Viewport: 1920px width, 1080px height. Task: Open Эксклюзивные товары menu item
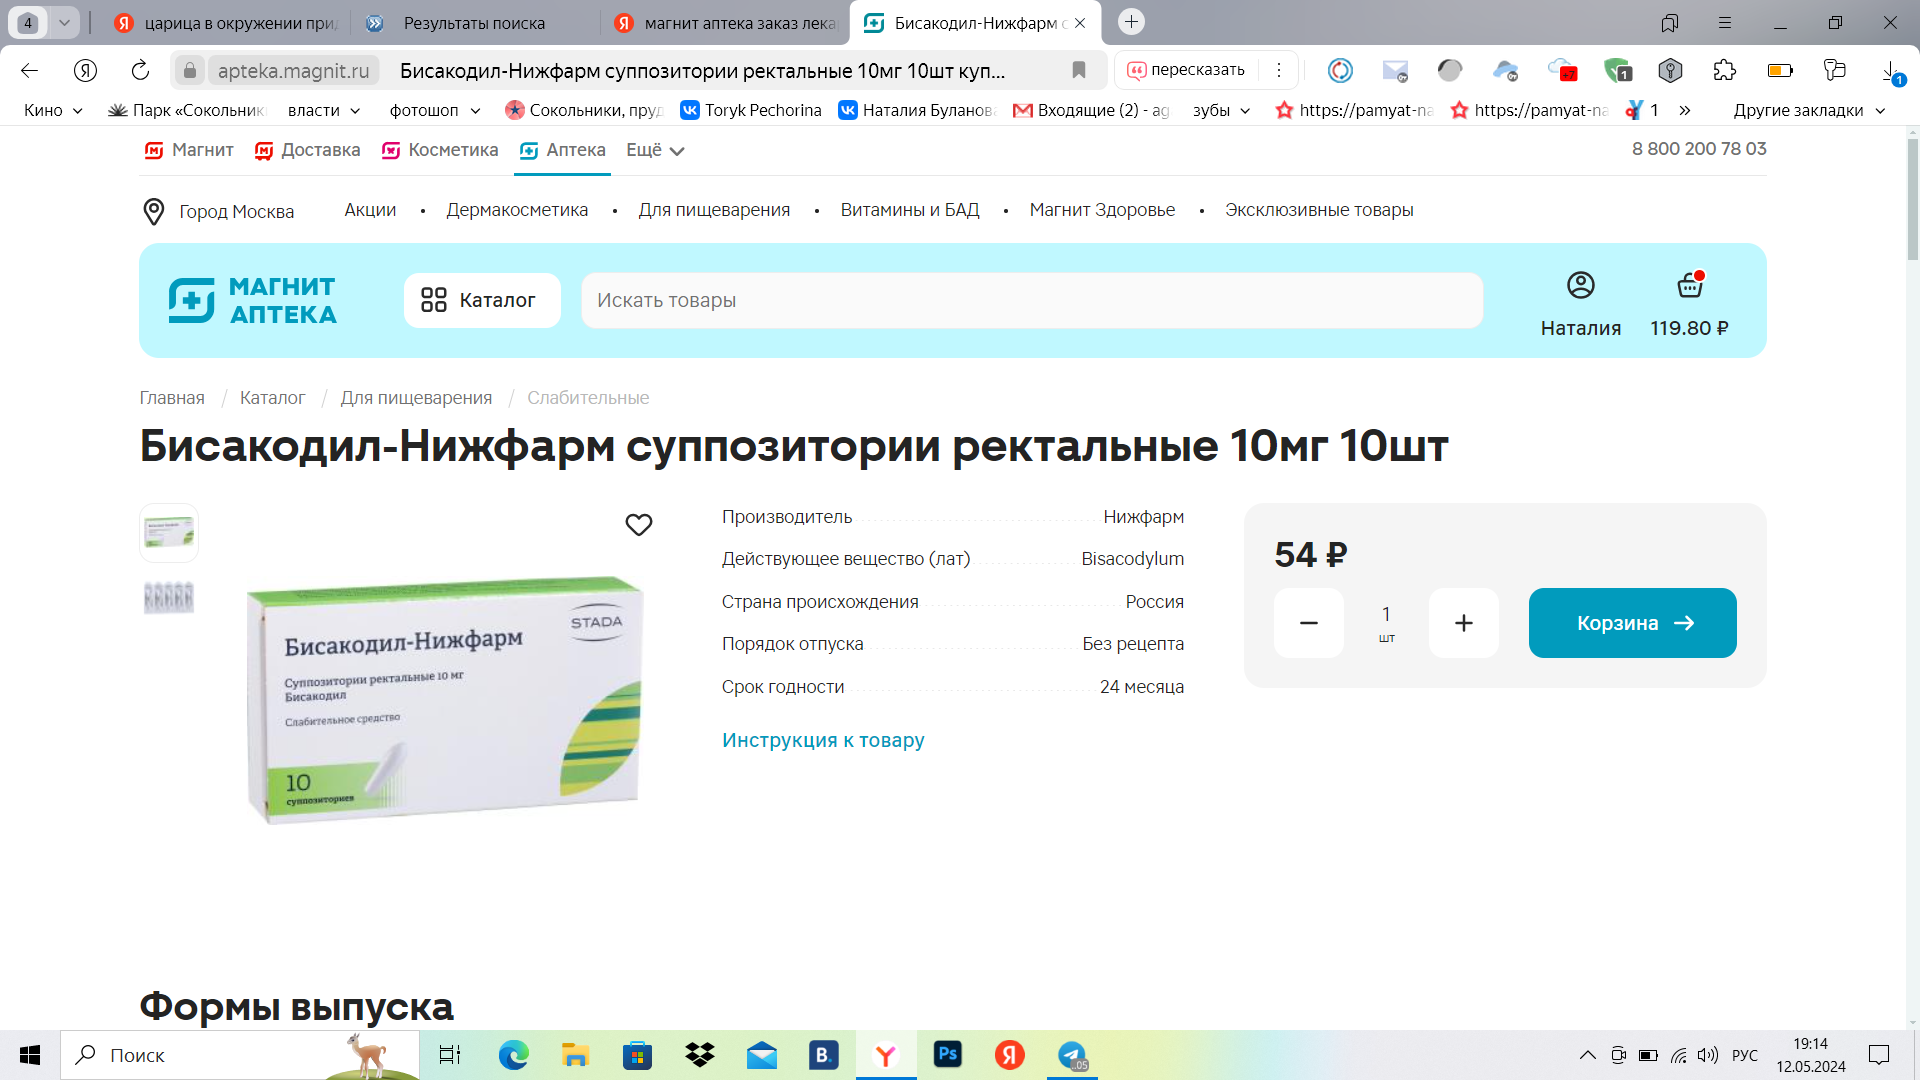click(x=1319, y=210)
